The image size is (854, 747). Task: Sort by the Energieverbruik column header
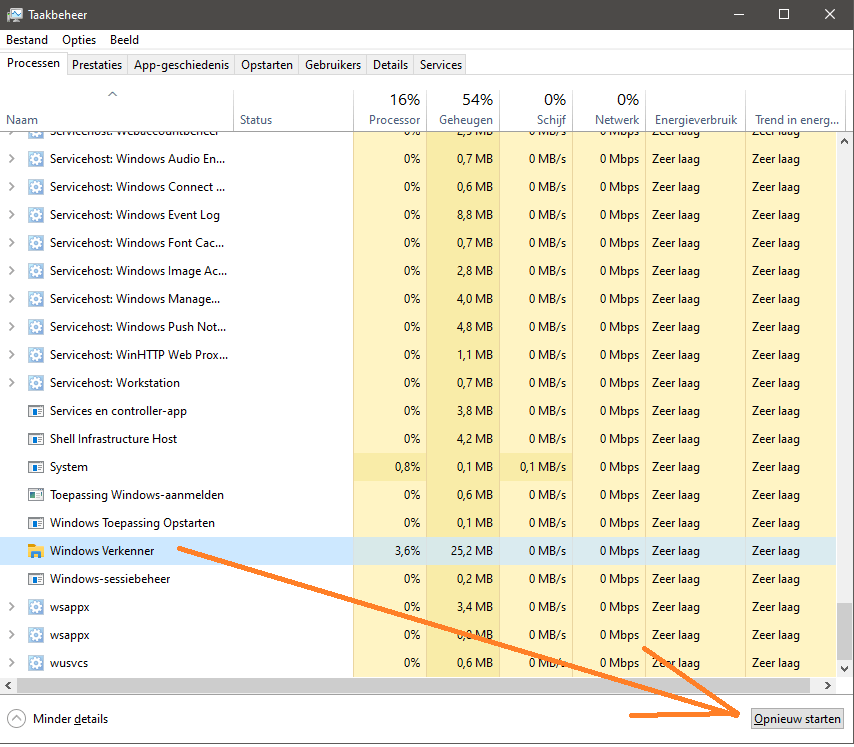(696, 111)
